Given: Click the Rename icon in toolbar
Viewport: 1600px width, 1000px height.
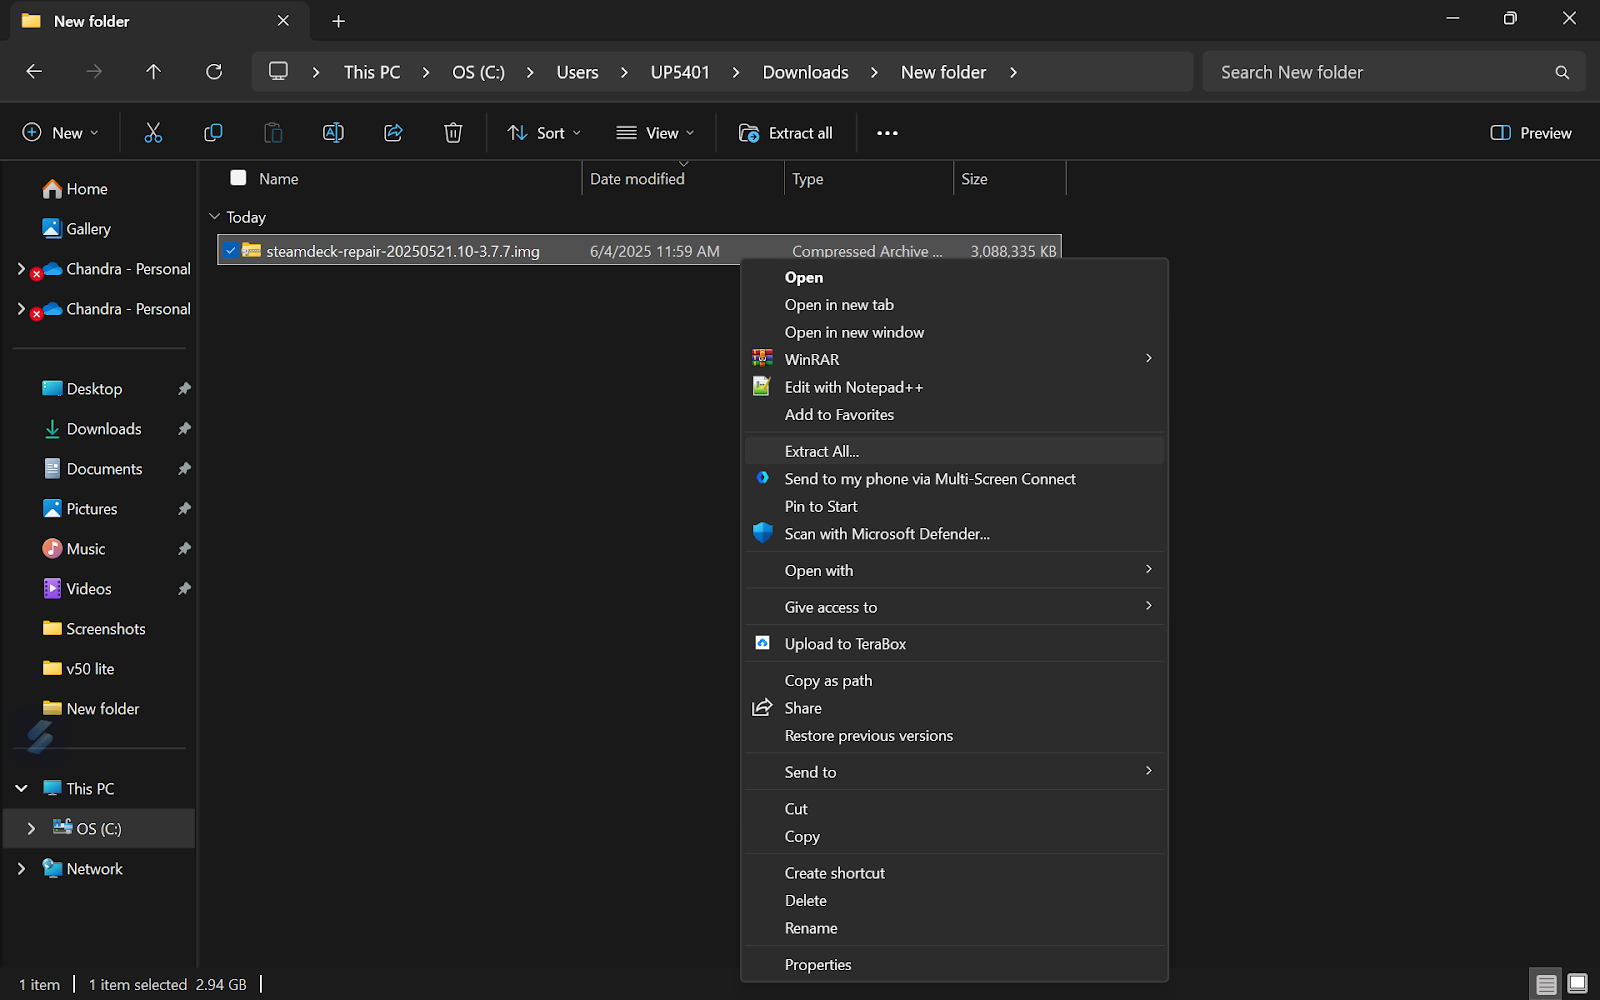Looking at the screenshot, I should click(333, 133).
